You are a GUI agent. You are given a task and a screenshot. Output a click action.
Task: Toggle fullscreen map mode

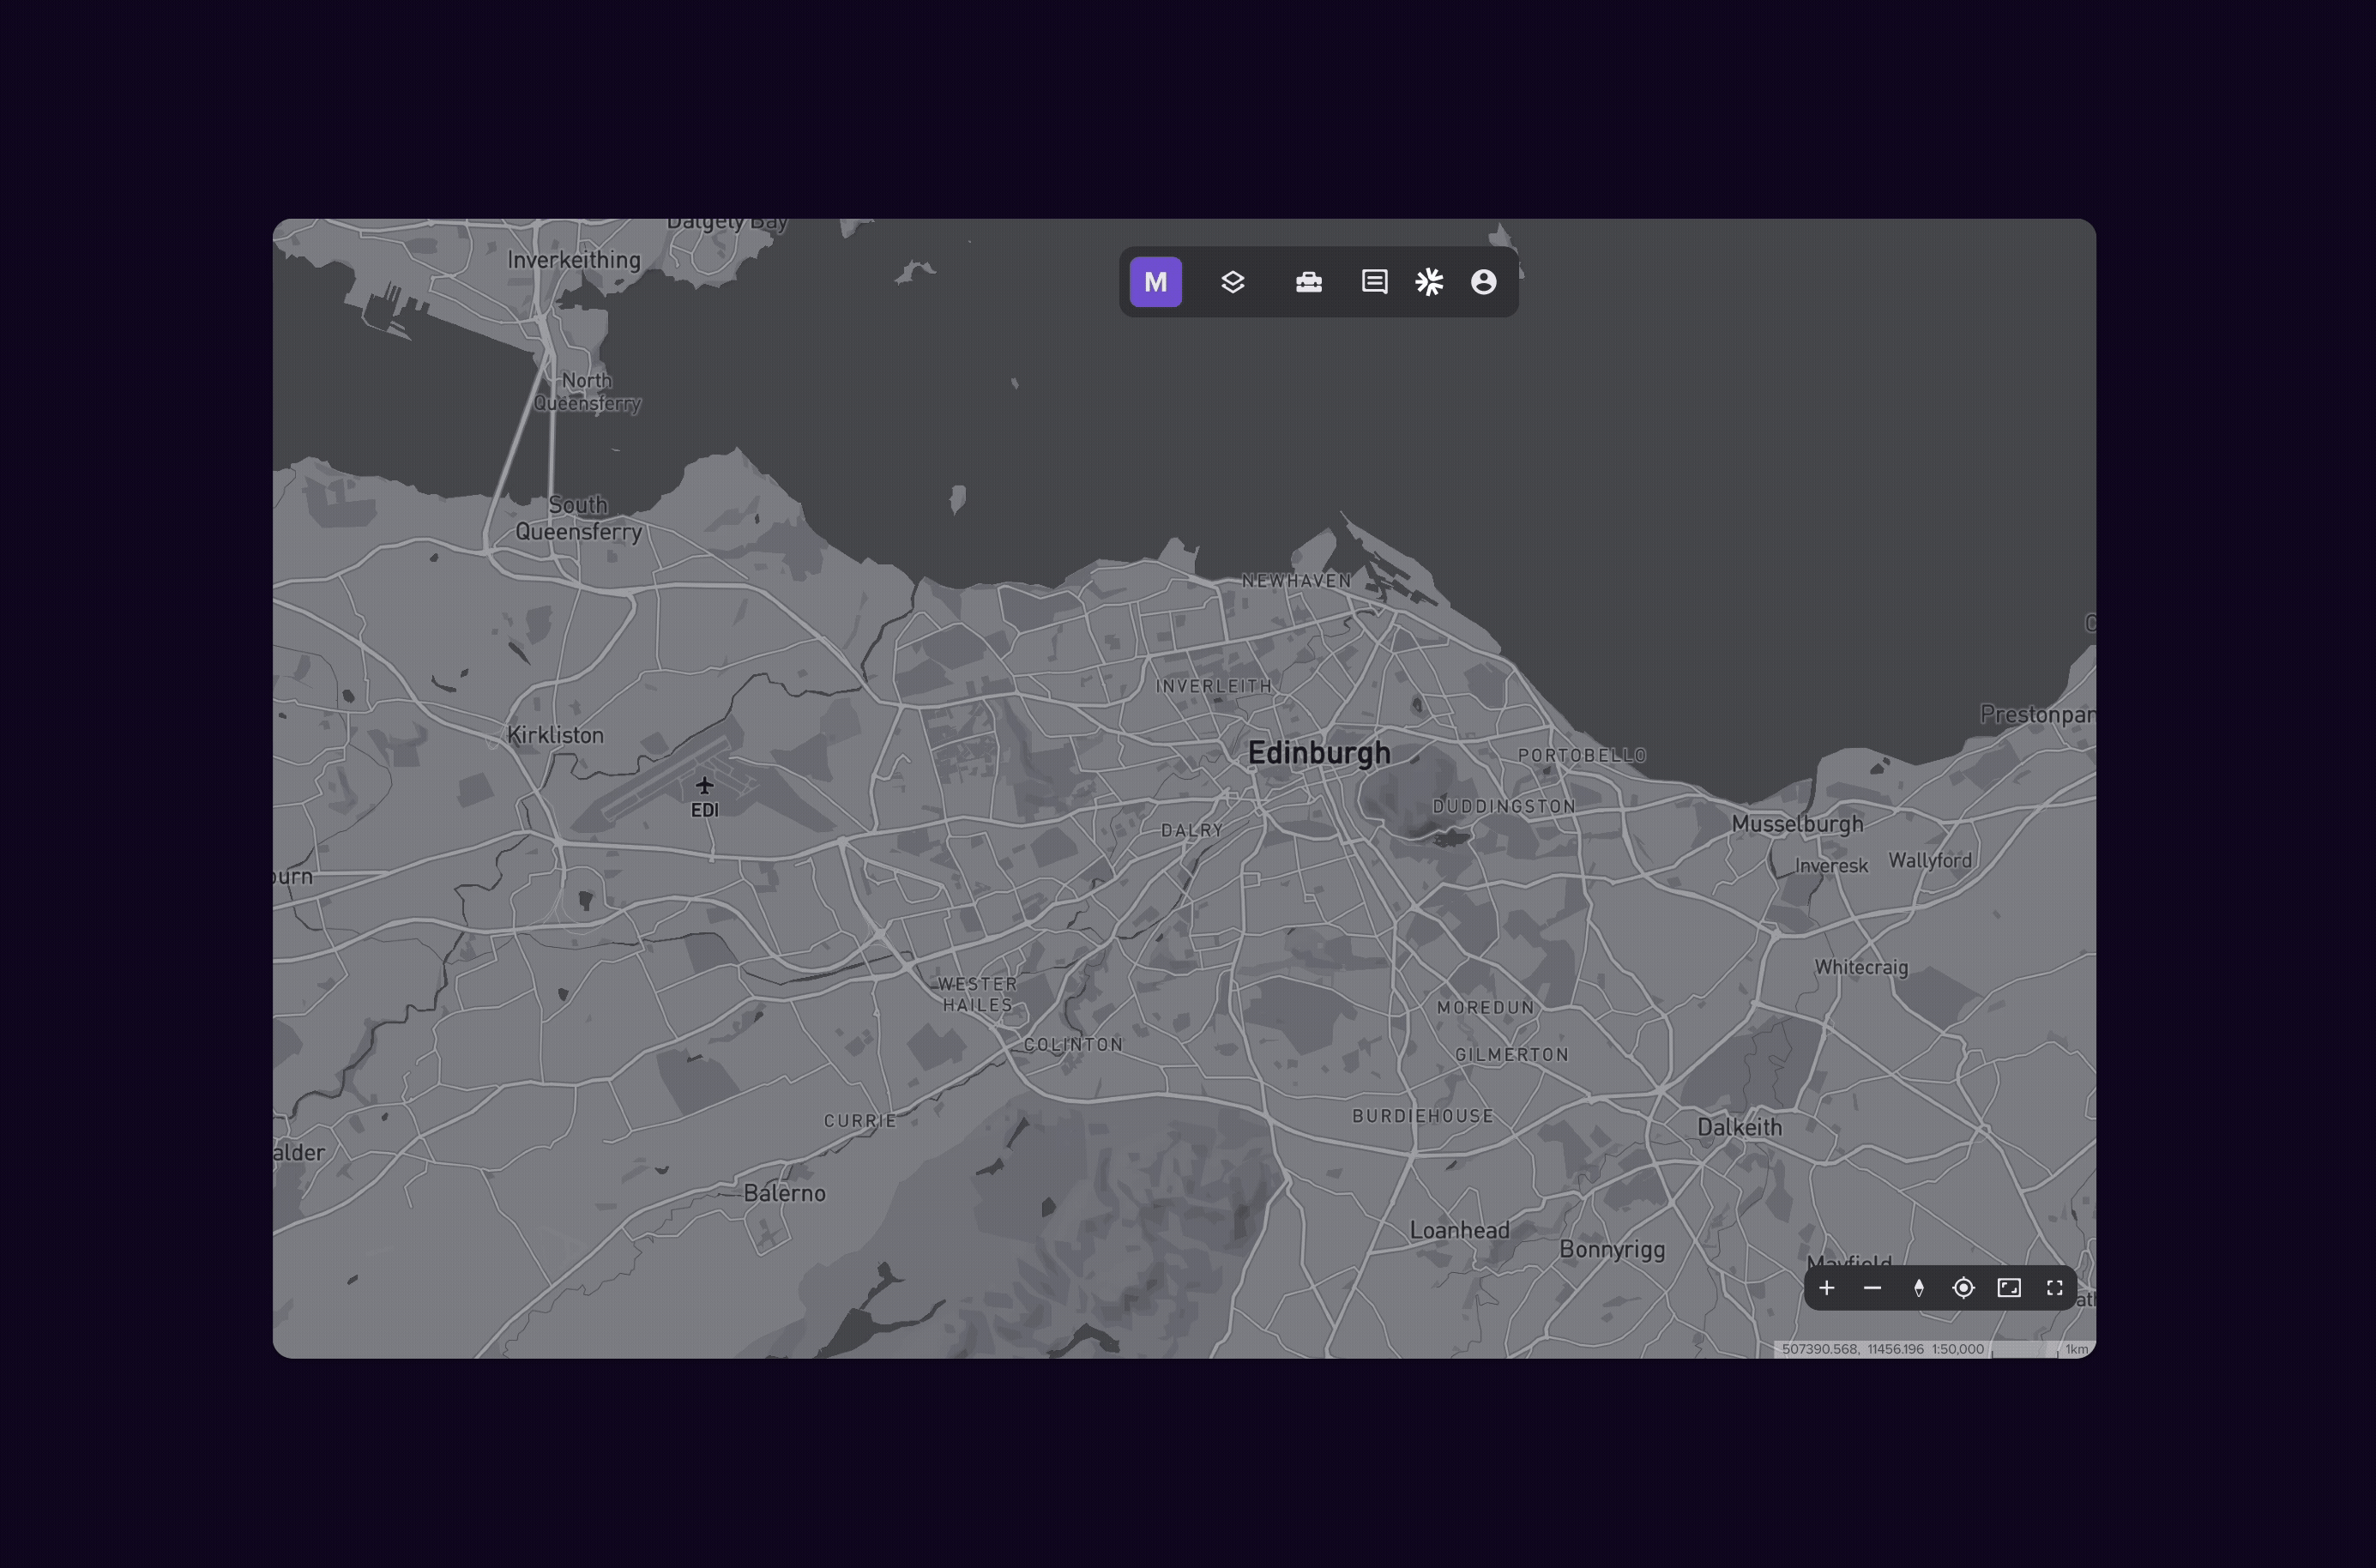coord(2054,1288)
